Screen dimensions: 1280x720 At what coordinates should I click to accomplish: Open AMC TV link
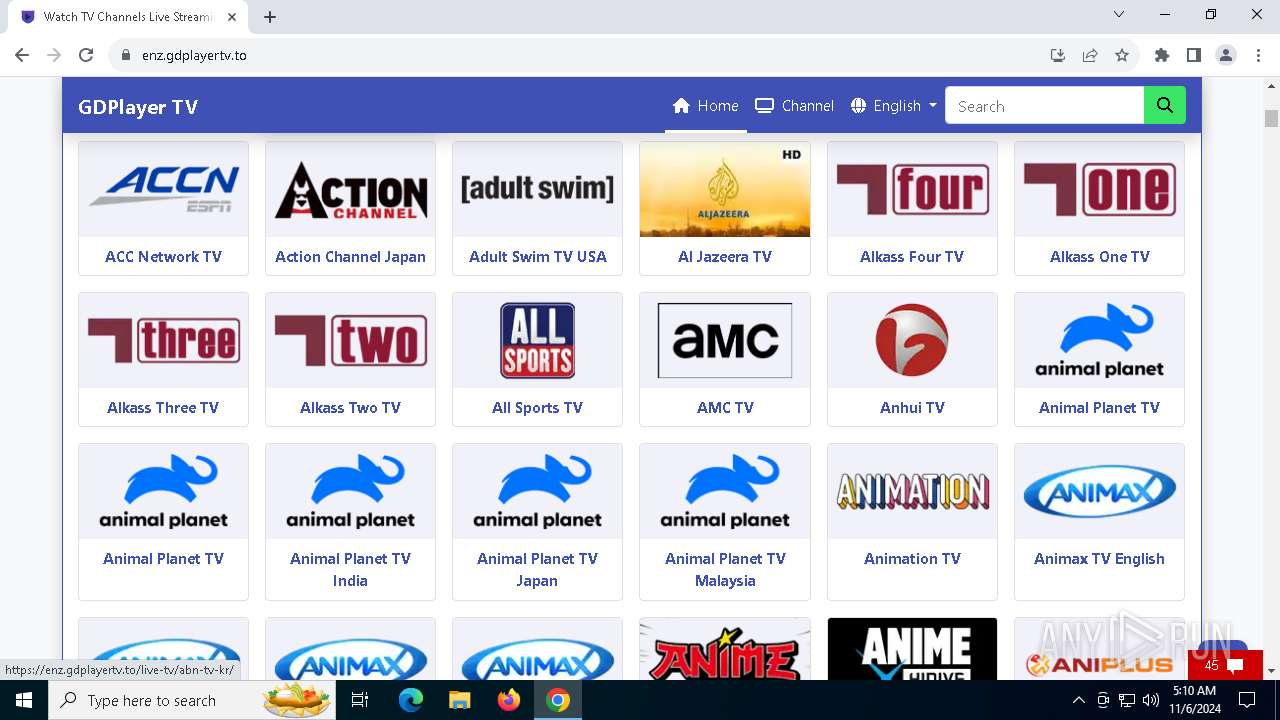pyautogui.click(x=725, y=408)
